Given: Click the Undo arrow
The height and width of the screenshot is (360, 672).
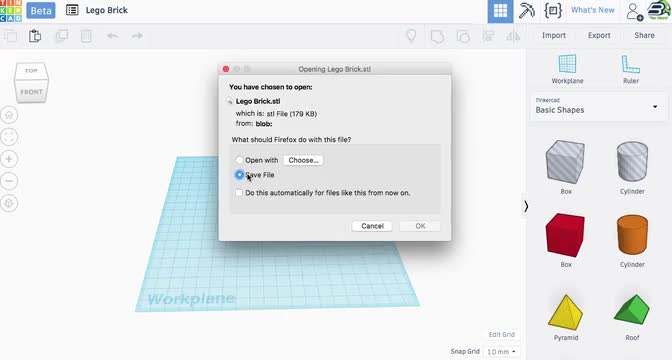Looking at the screenshot, I should pos(112,36).
